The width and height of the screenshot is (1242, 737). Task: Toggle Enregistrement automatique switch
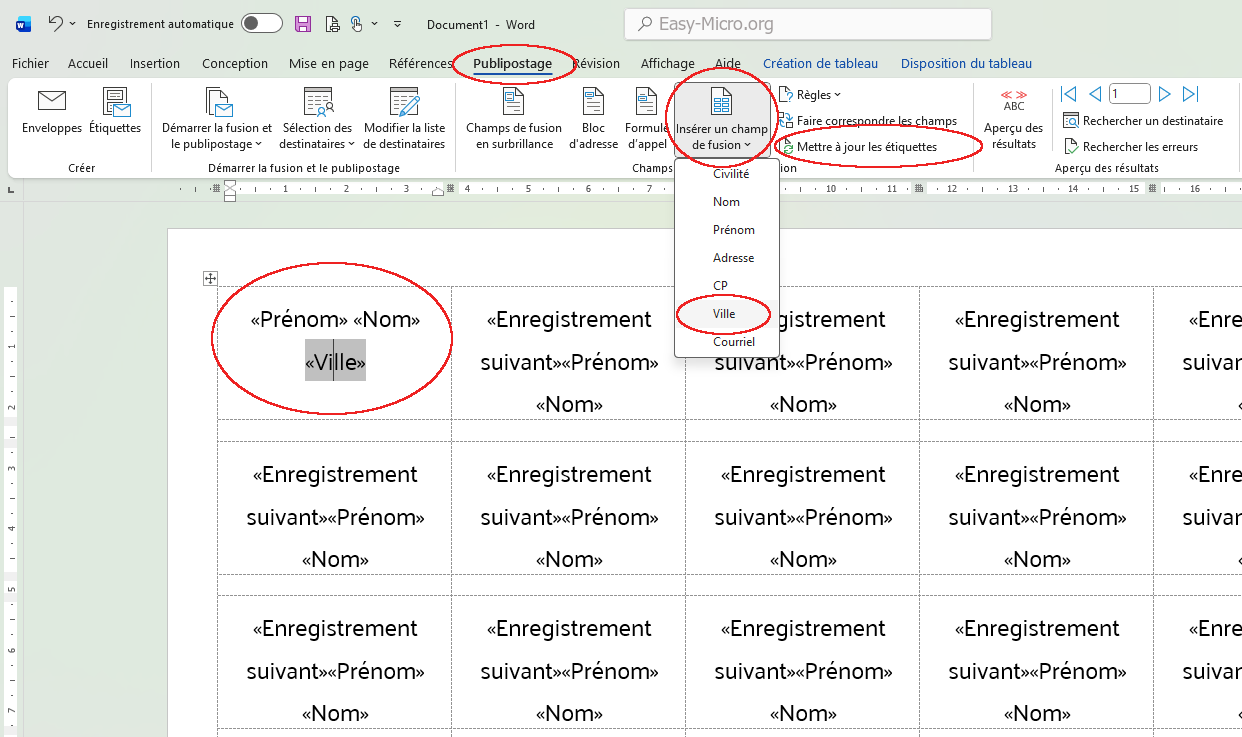pos(261,24)
